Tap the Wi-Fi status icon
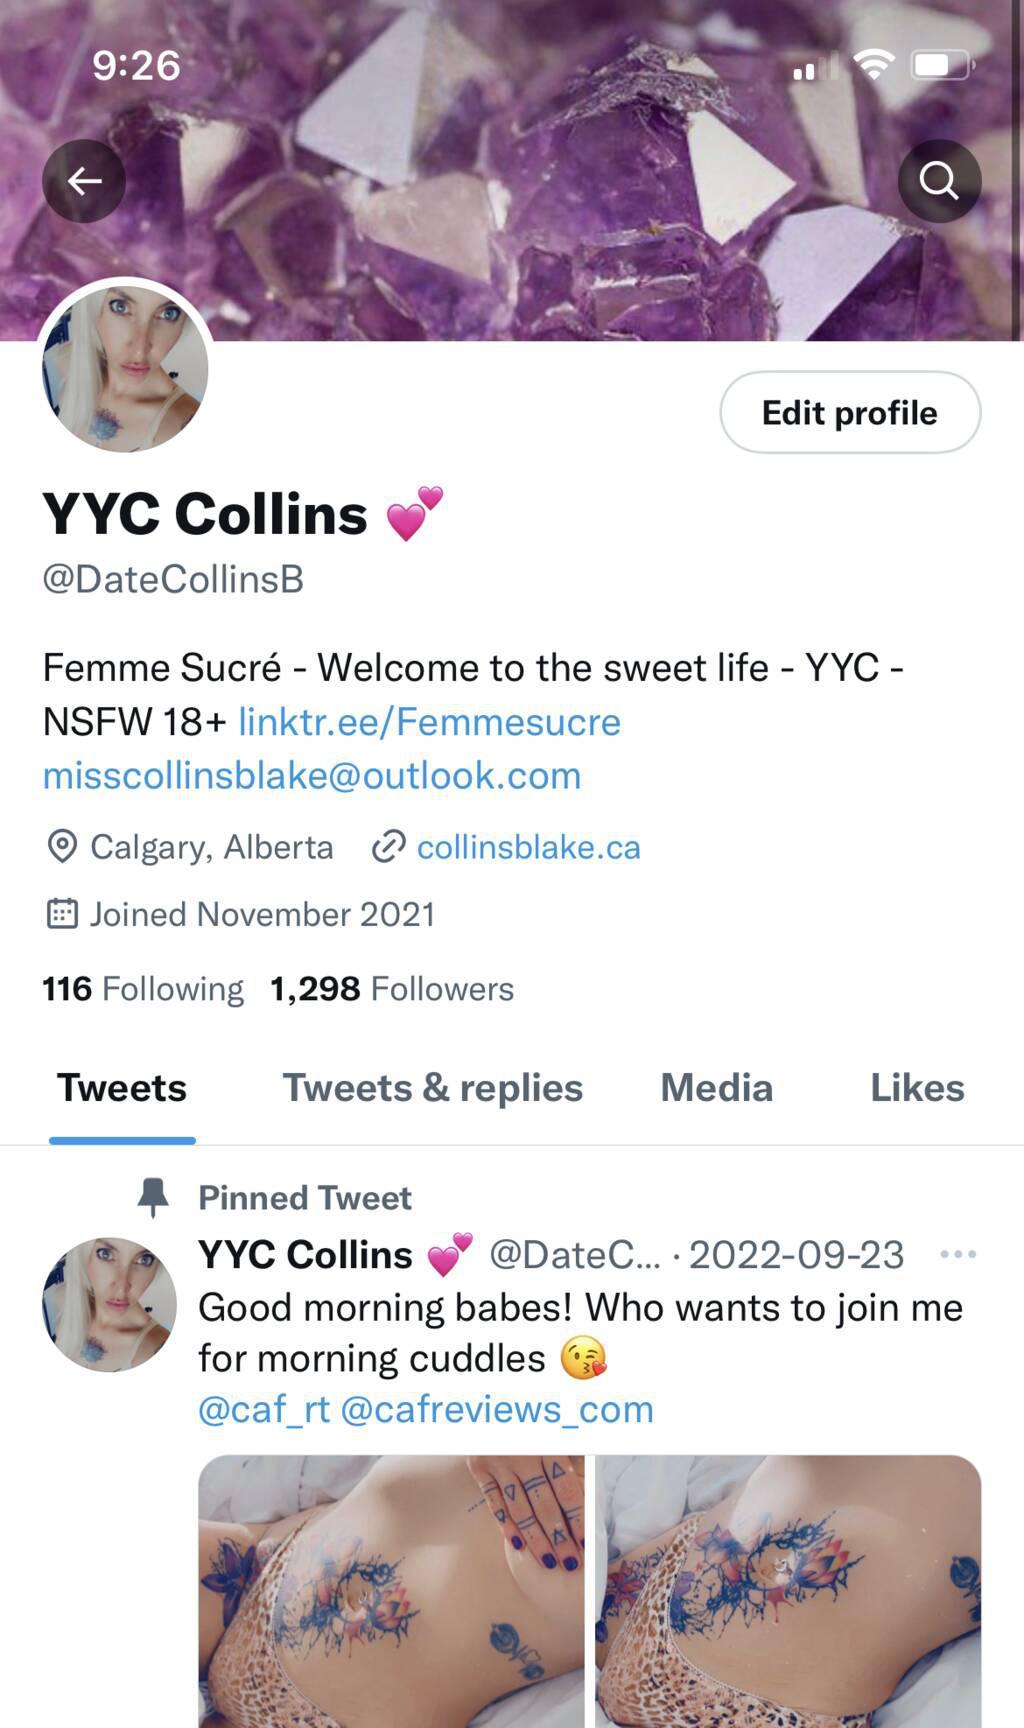Viewport: 1024px width, 1728px height. pos(873,66)
